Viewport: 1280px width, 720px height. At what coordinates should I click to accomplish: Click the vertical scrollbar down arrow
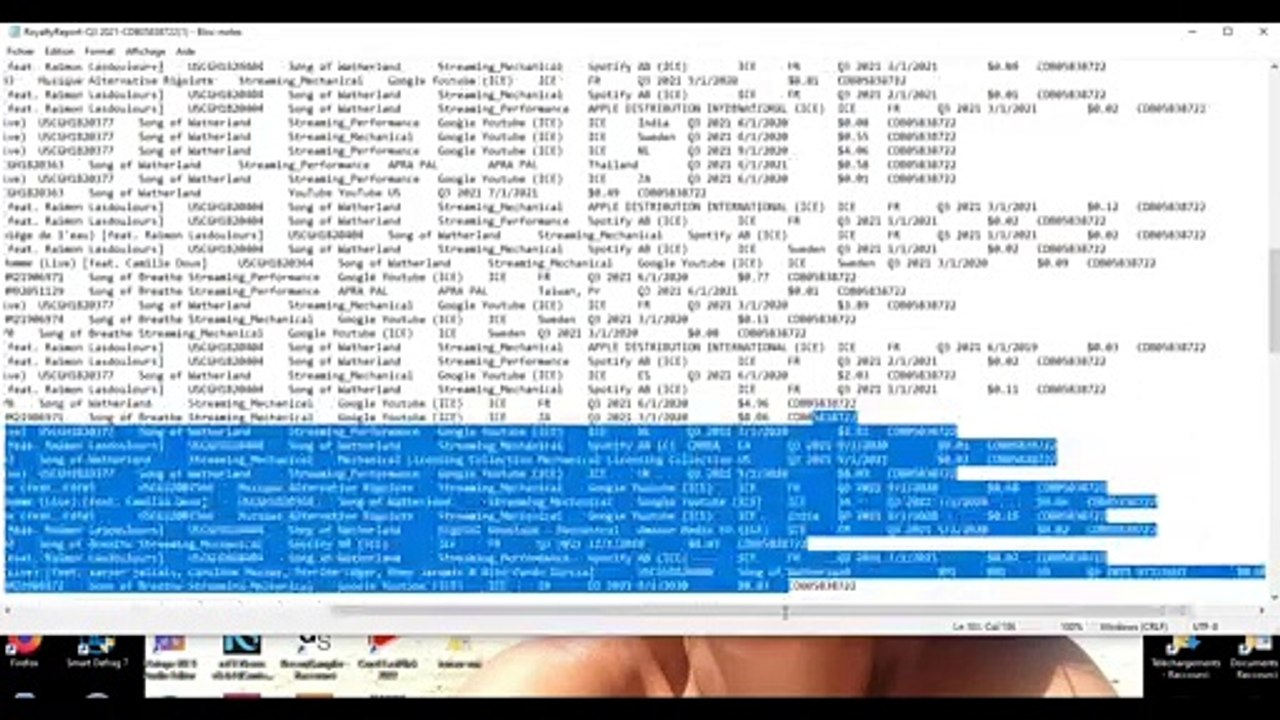1273,596
